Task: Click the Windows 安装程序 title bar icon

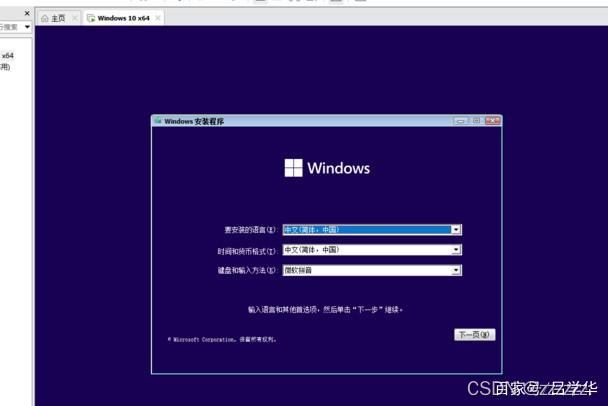Action: tap(158, 121)
